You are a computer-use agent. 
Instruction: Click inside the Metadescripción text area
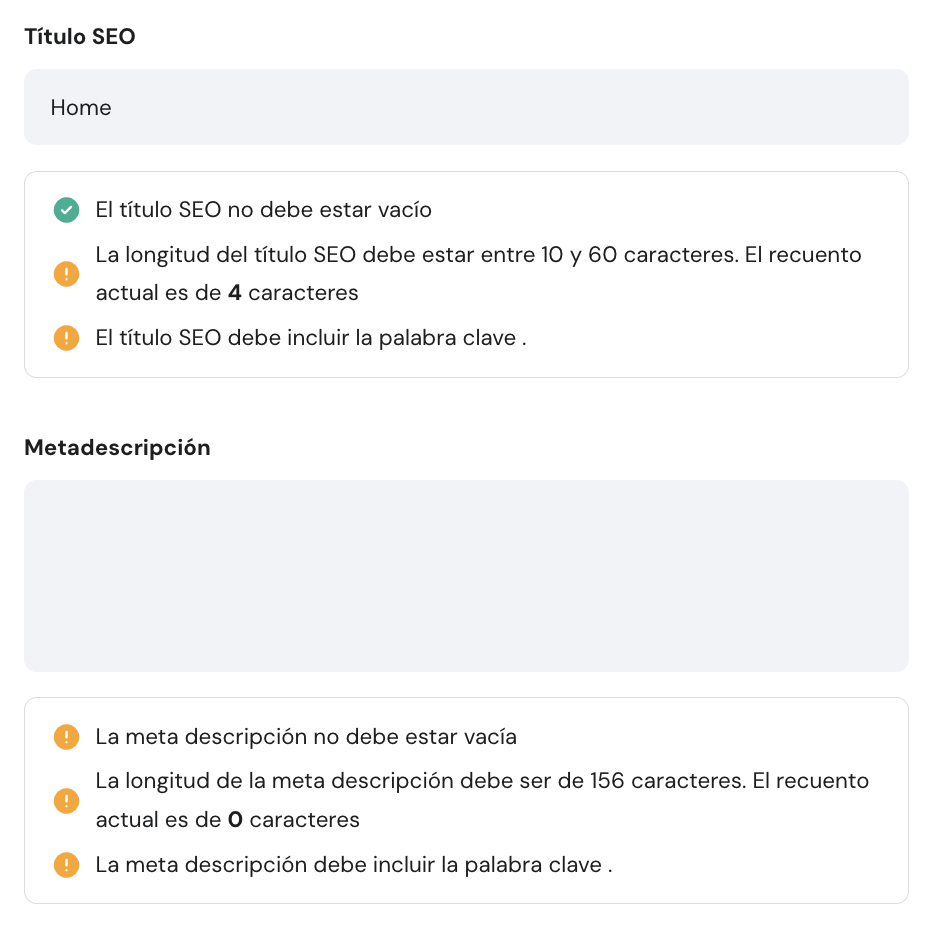[x=466, y=575]
